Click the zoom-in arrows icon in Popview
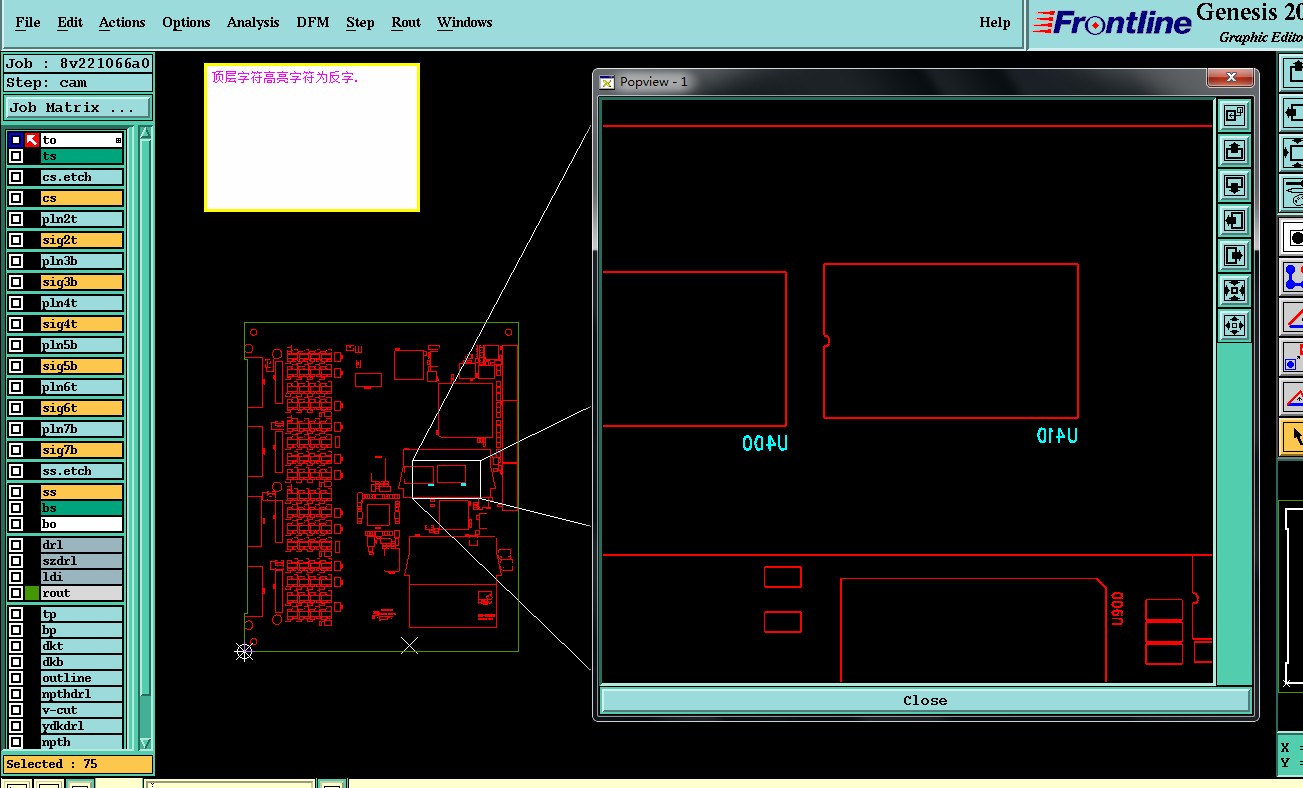The width and height of the screenshot is (1303, 788). pyautogui.click(x=1234, y=290)
